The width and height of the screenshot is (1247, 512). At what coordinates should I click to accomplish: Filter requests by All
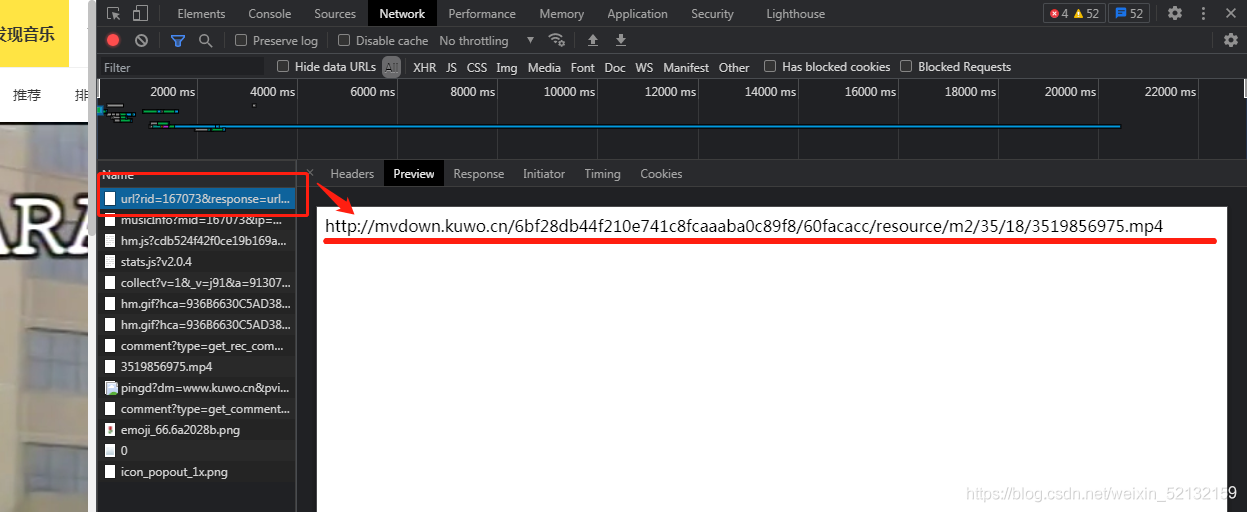tap(391, 67)
